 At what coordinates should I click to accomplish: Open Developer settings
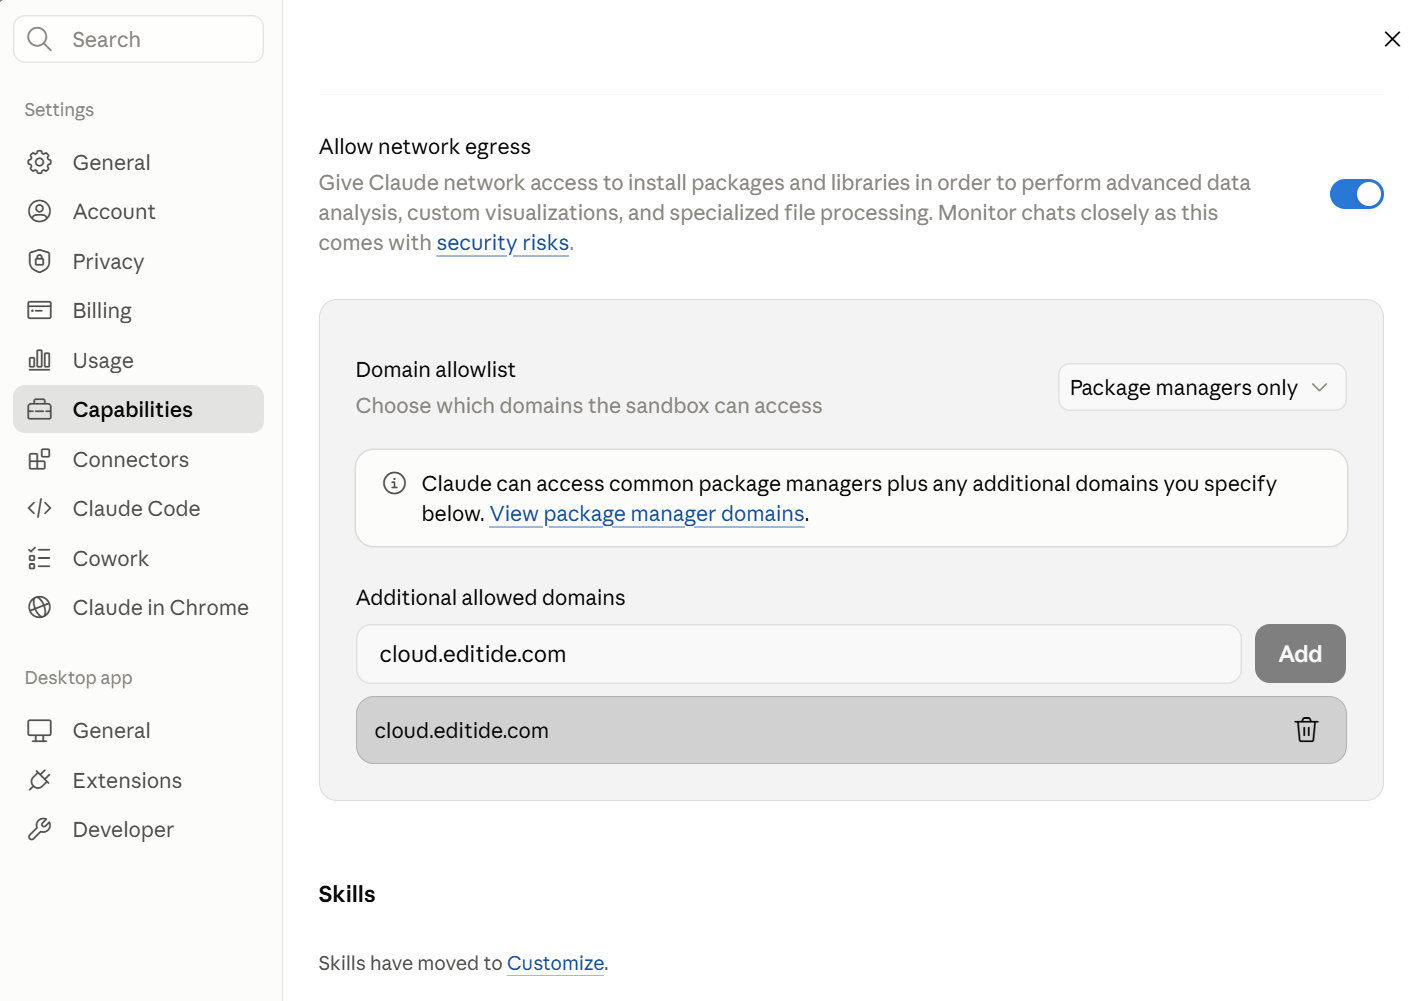point(138,829)
